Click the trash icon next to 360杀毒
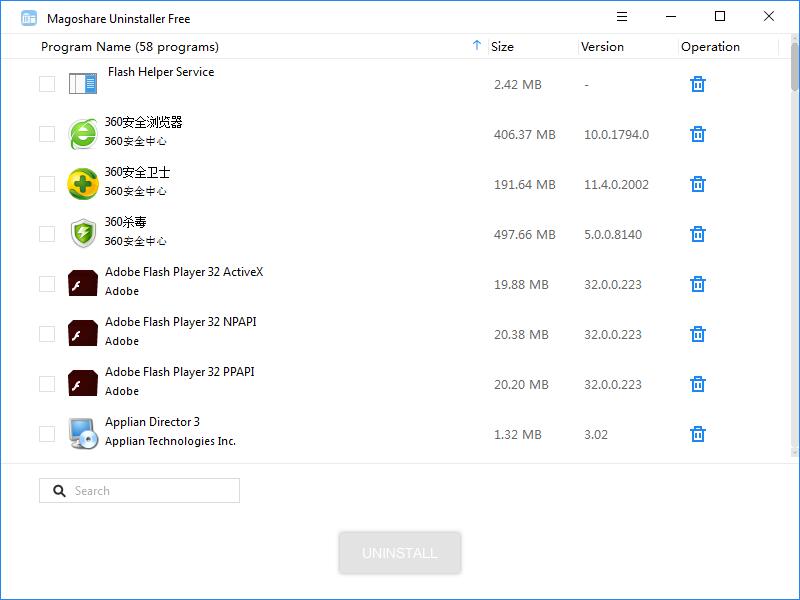 pyautogui.click(x=697, y=234)
